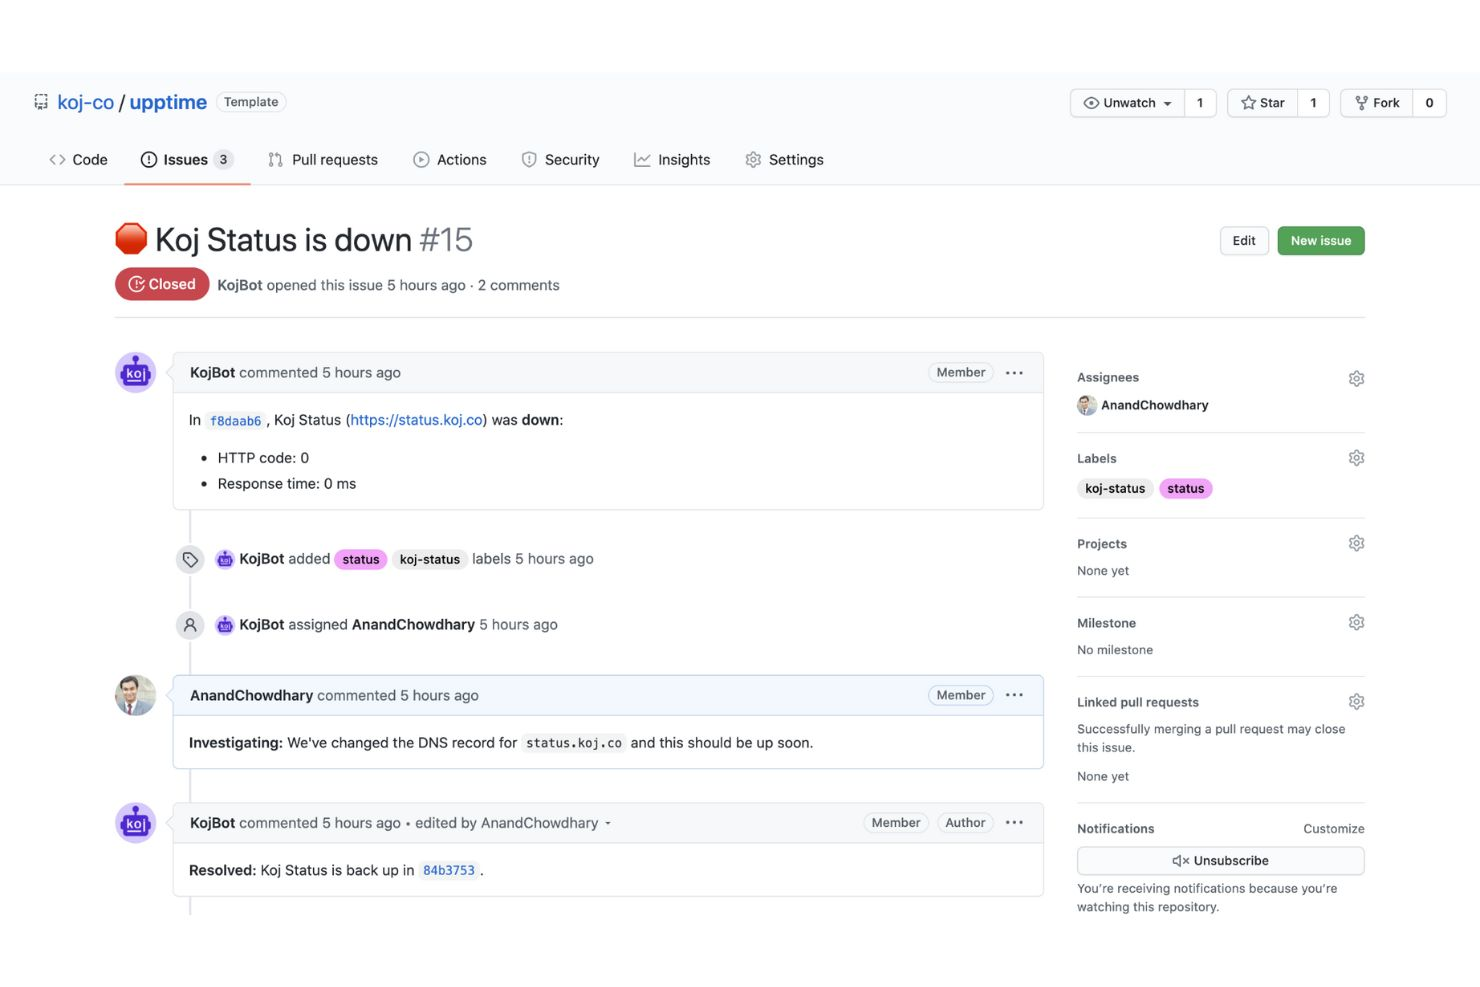Click the watchers count next to Unwatch

[1200, 103]
